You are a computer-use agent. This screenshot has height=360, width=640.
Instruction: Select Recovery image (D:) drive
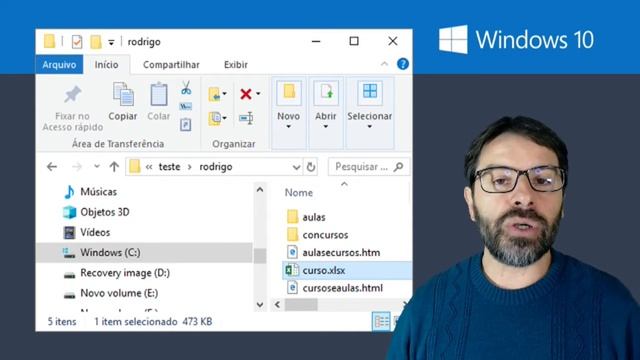pyautogui.click(x=125, y=273)
